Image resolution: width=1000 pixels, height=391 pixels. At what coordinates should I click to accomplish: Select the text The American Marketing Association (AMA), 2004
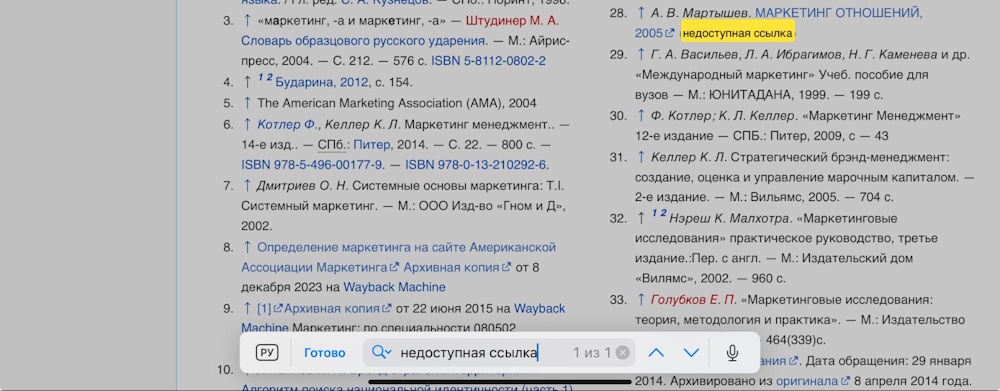(397, 103)
